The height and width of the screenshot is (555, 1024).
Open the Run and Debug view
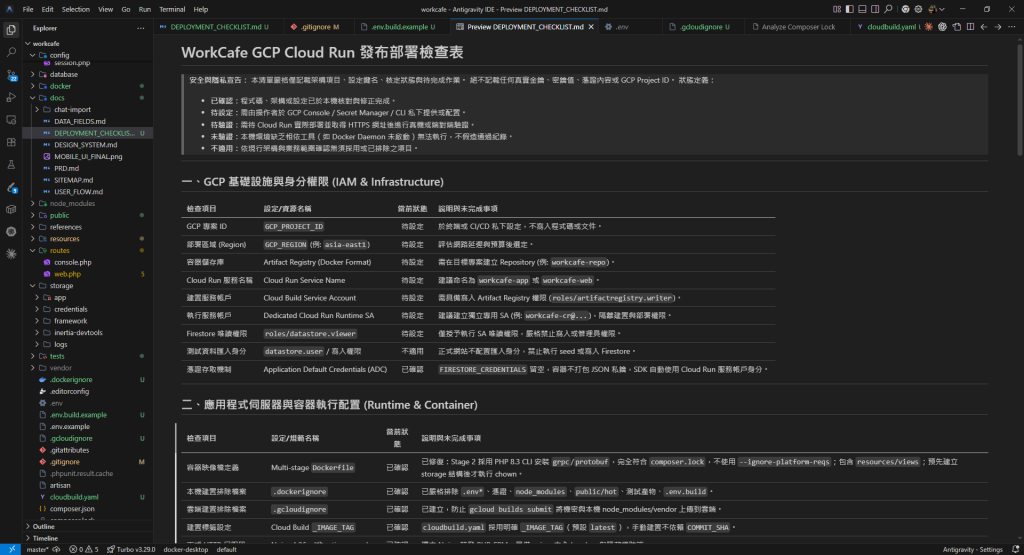11,97
